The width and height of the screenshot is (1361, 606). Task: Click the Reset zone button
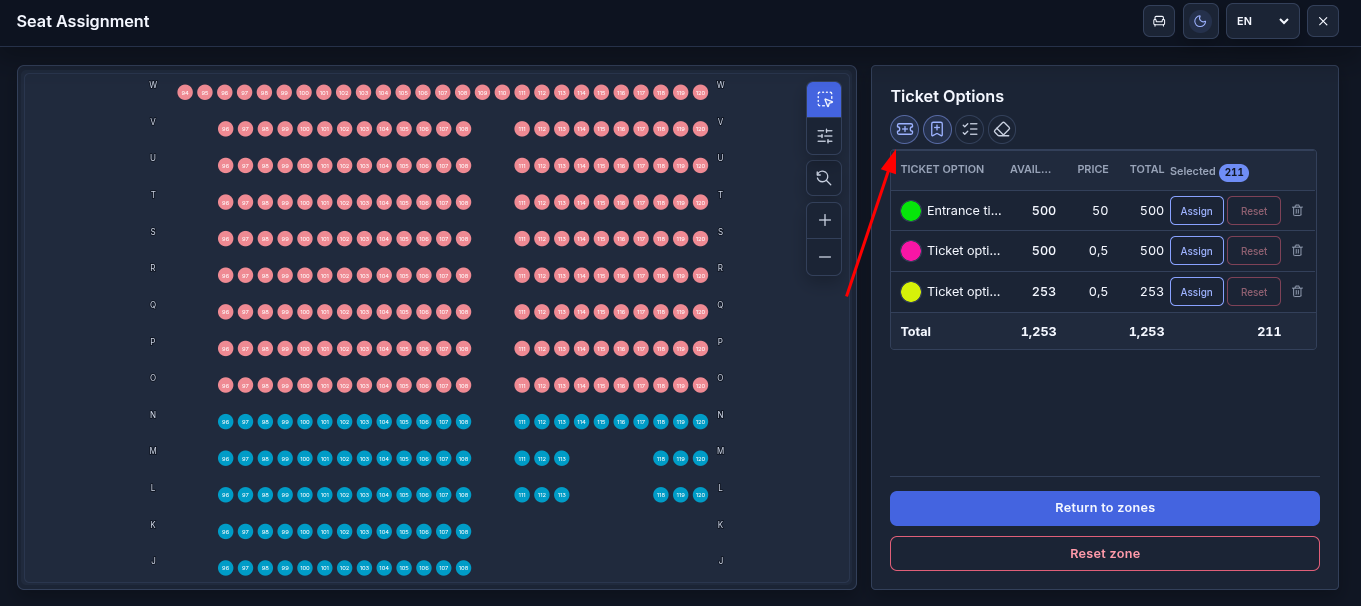click(1105, 553)
